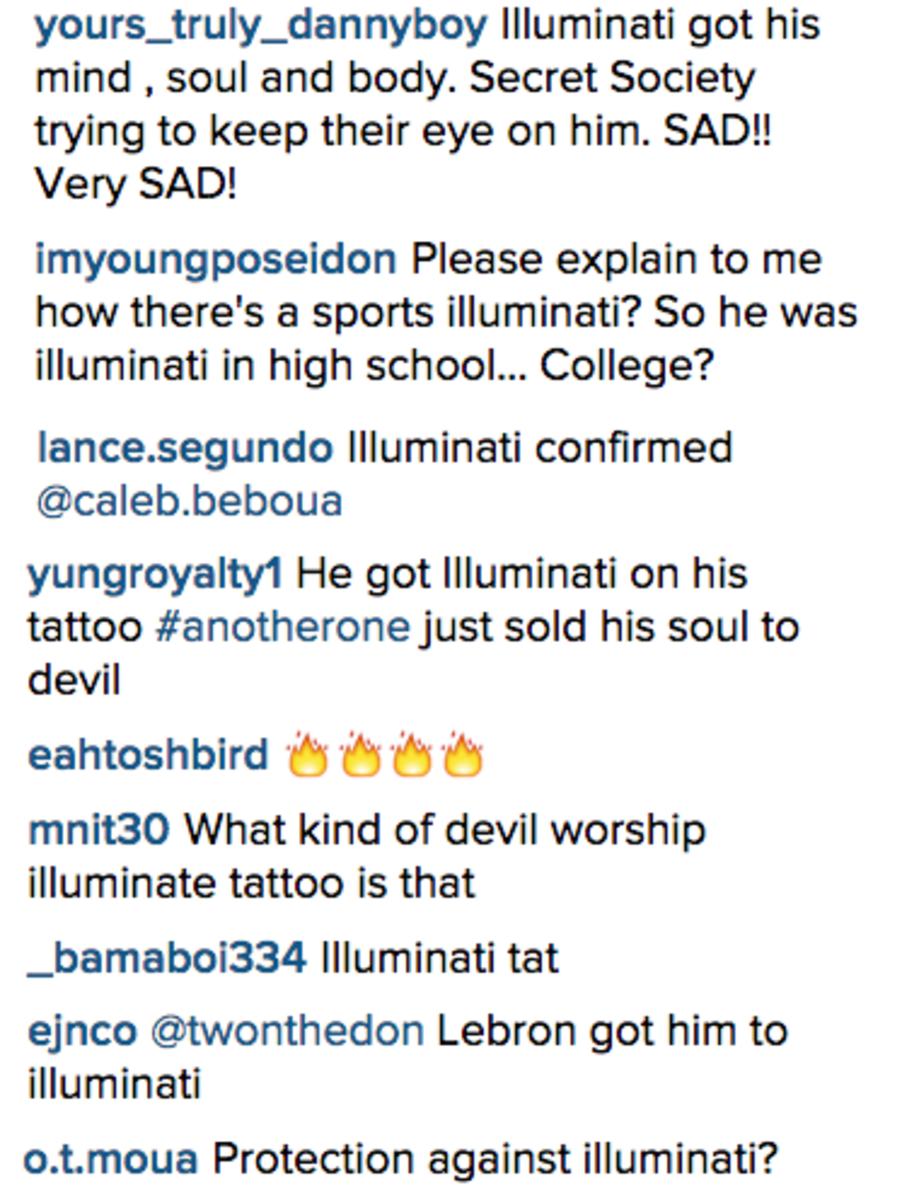
Task: Open the #anotherone hashtag
Action: (x=283, y=628)
